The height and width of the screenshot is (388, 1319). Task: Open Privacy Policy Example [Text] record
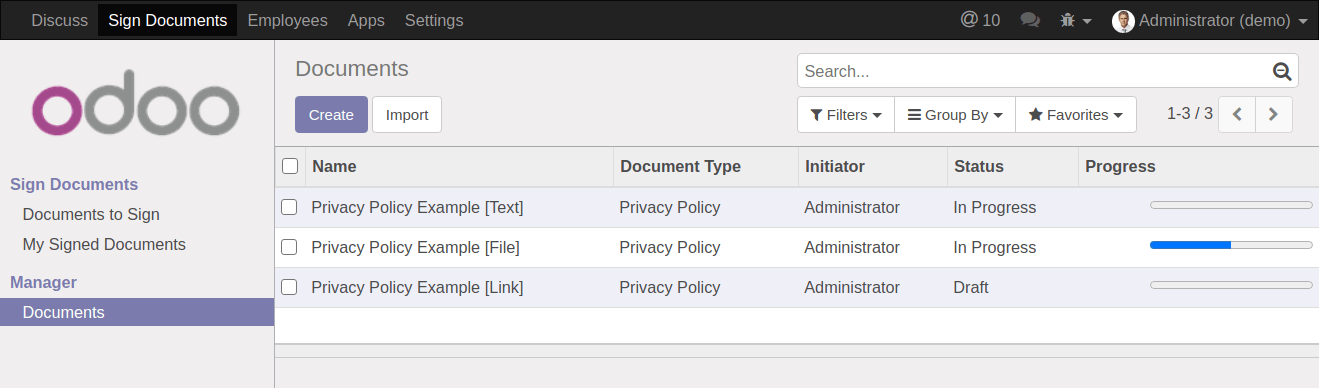point(417,207)
